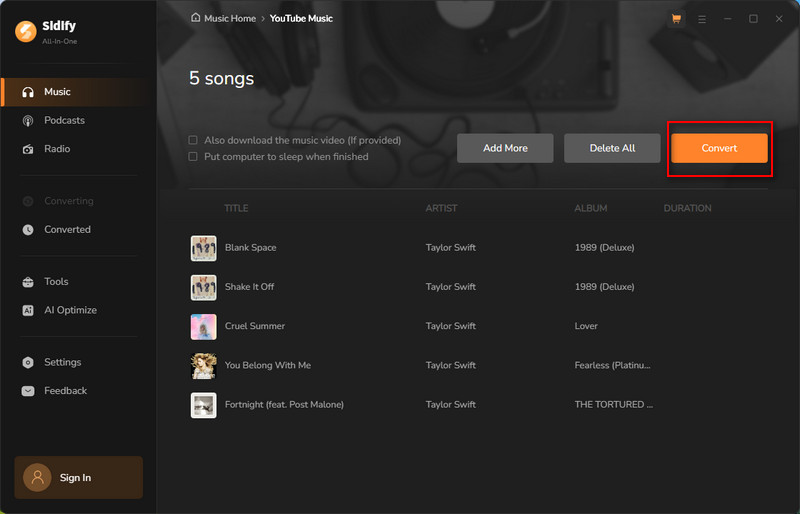
Task: Open the Tools toolbox icon
Action: [x=28, y=282]
